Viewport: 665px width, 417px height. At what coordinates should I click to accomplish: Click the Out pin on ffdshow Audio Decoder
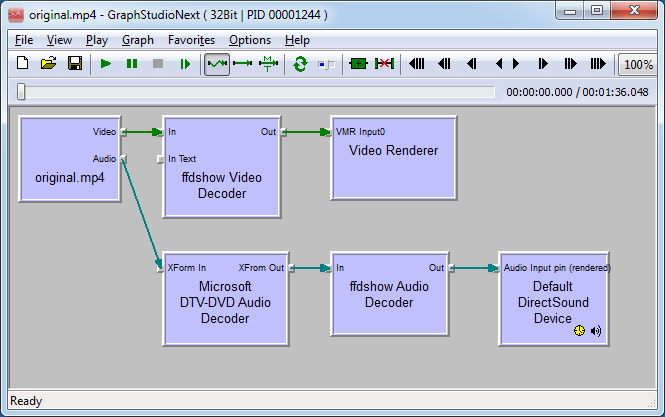point(451,268)
